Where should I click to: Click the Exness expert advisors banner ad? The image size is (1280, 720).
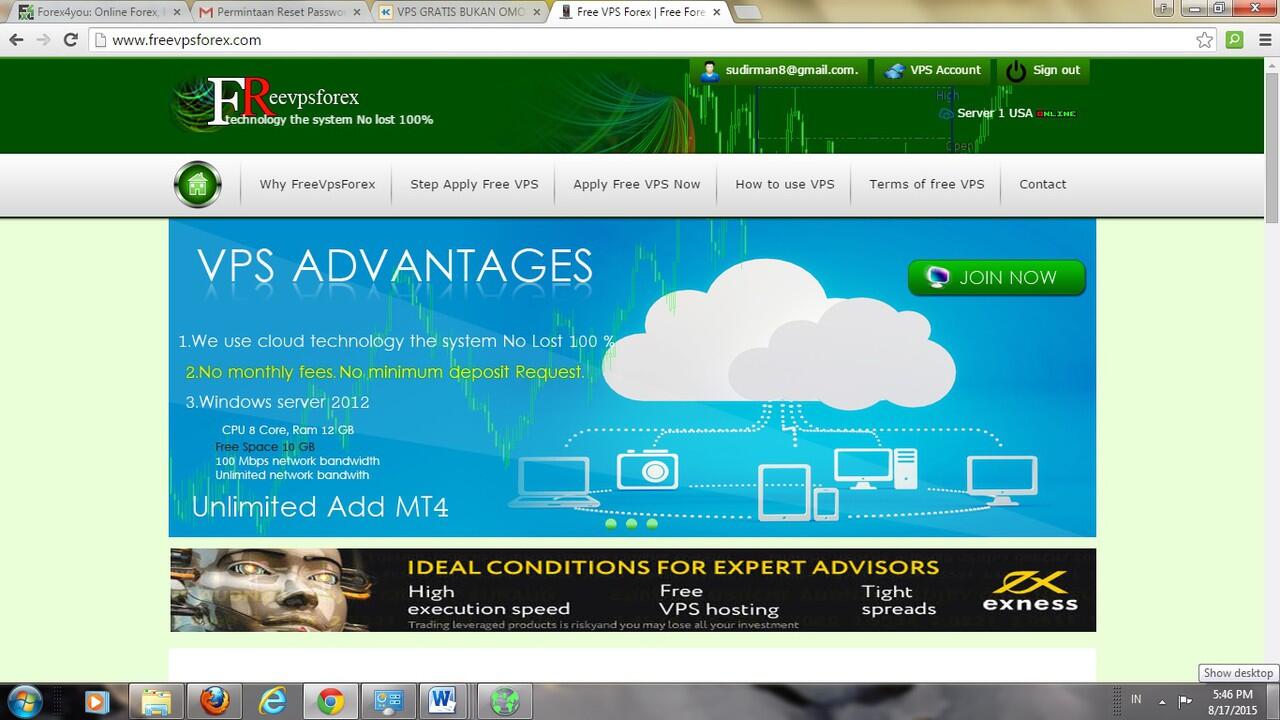pyautogui.click(x=633, y=590)
